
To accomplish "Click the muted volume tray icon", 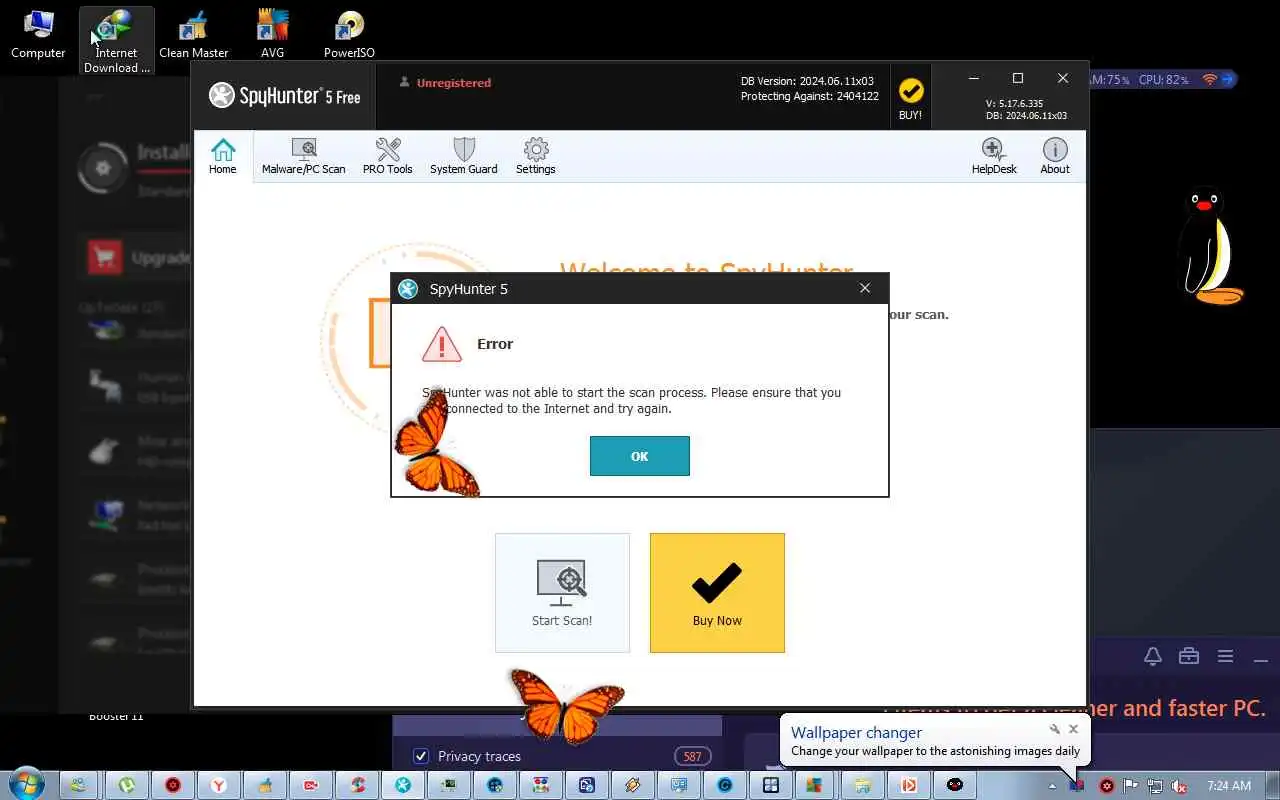I will pyautogui.click(x=1180, y=786).
